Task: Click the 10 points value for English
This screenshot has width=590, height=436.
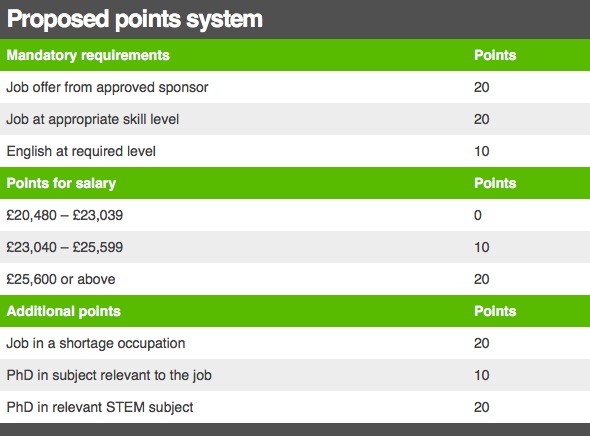Action: 482,151
